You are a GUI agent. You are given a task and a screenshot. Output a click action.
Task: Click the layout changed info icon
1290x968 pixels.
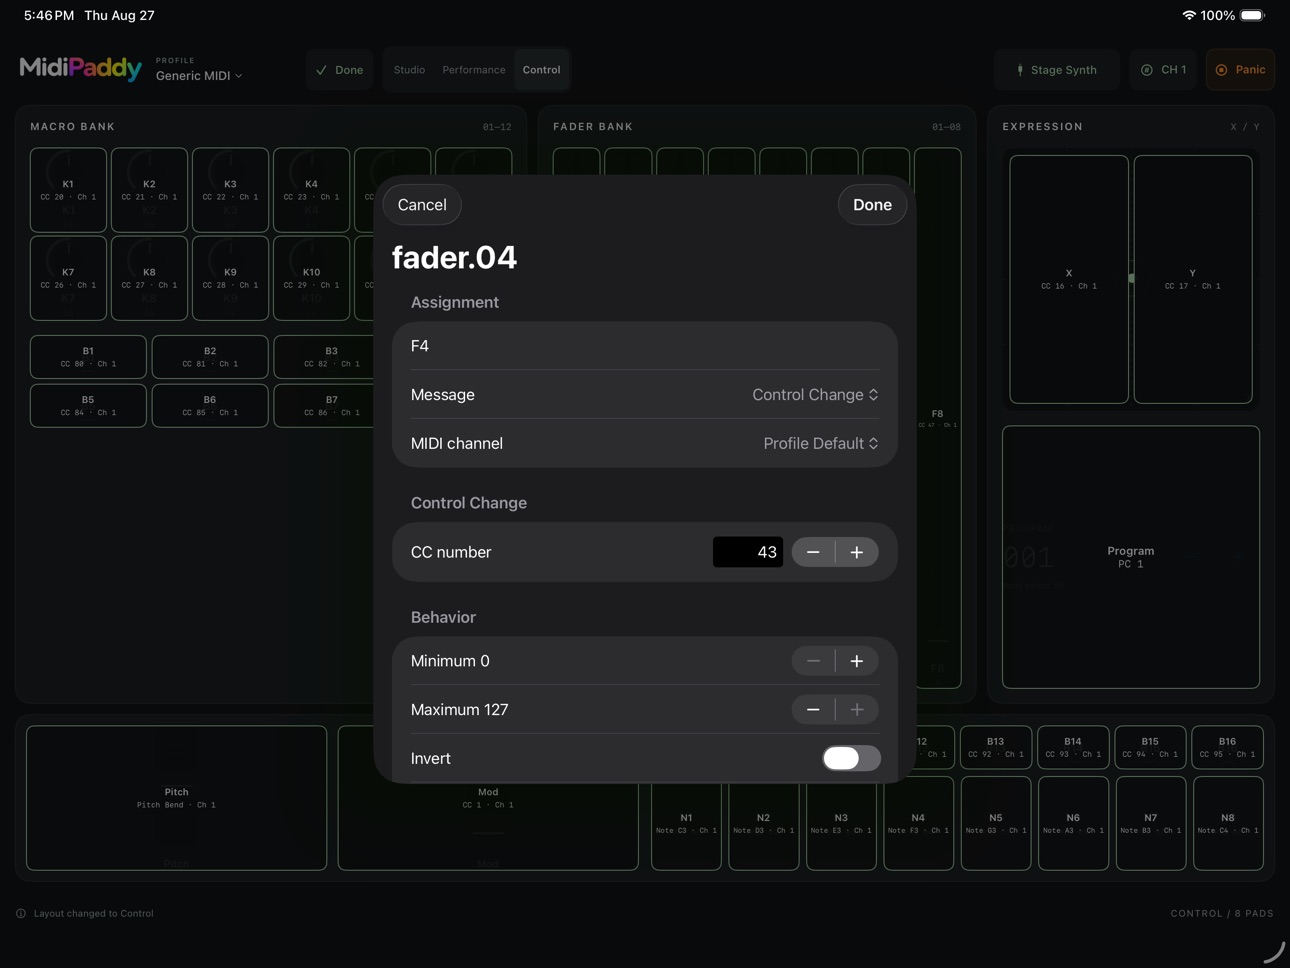point(21,913)
